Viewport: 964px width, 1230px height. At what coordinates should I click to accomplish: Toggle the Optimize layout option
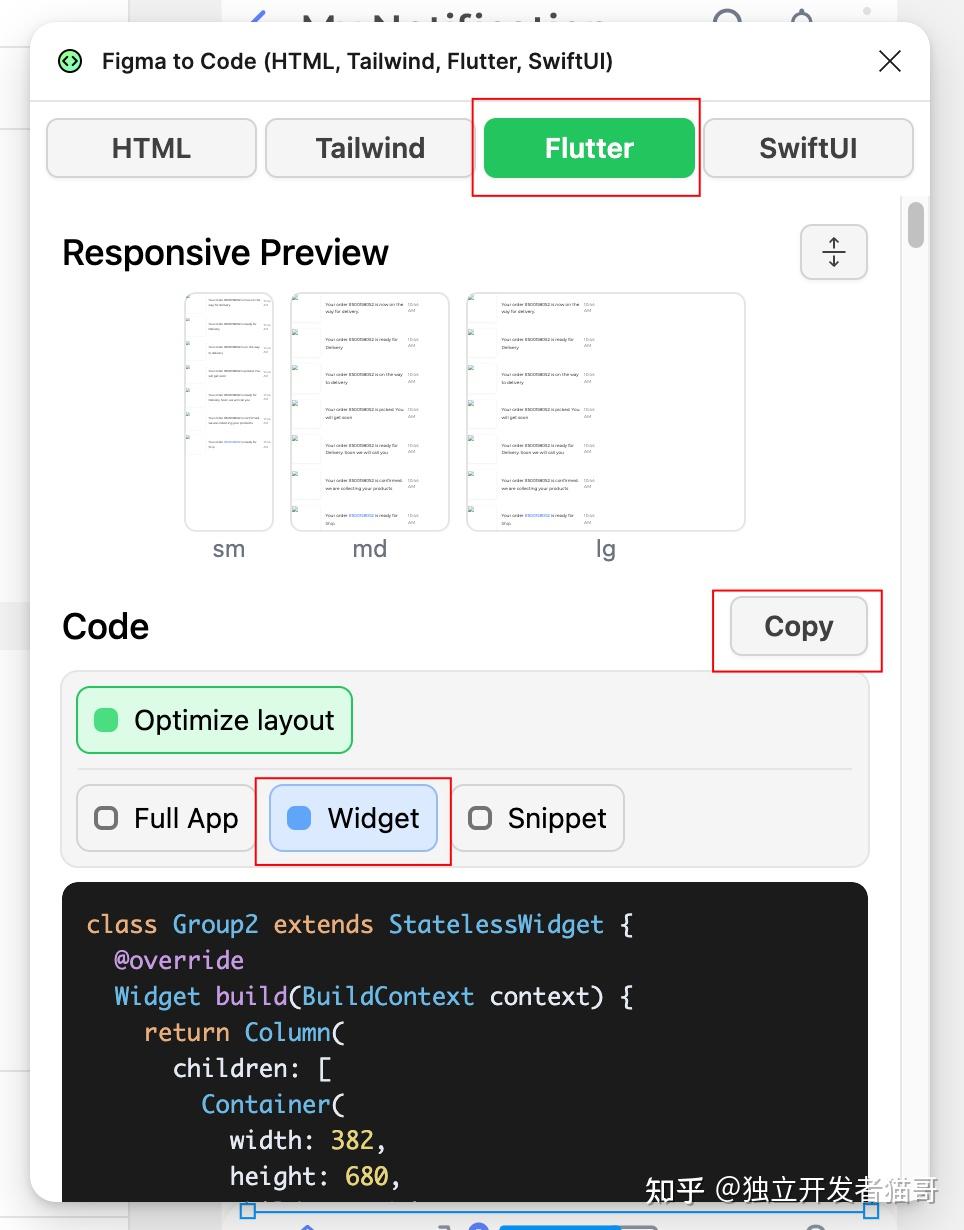tap(213, 720)
